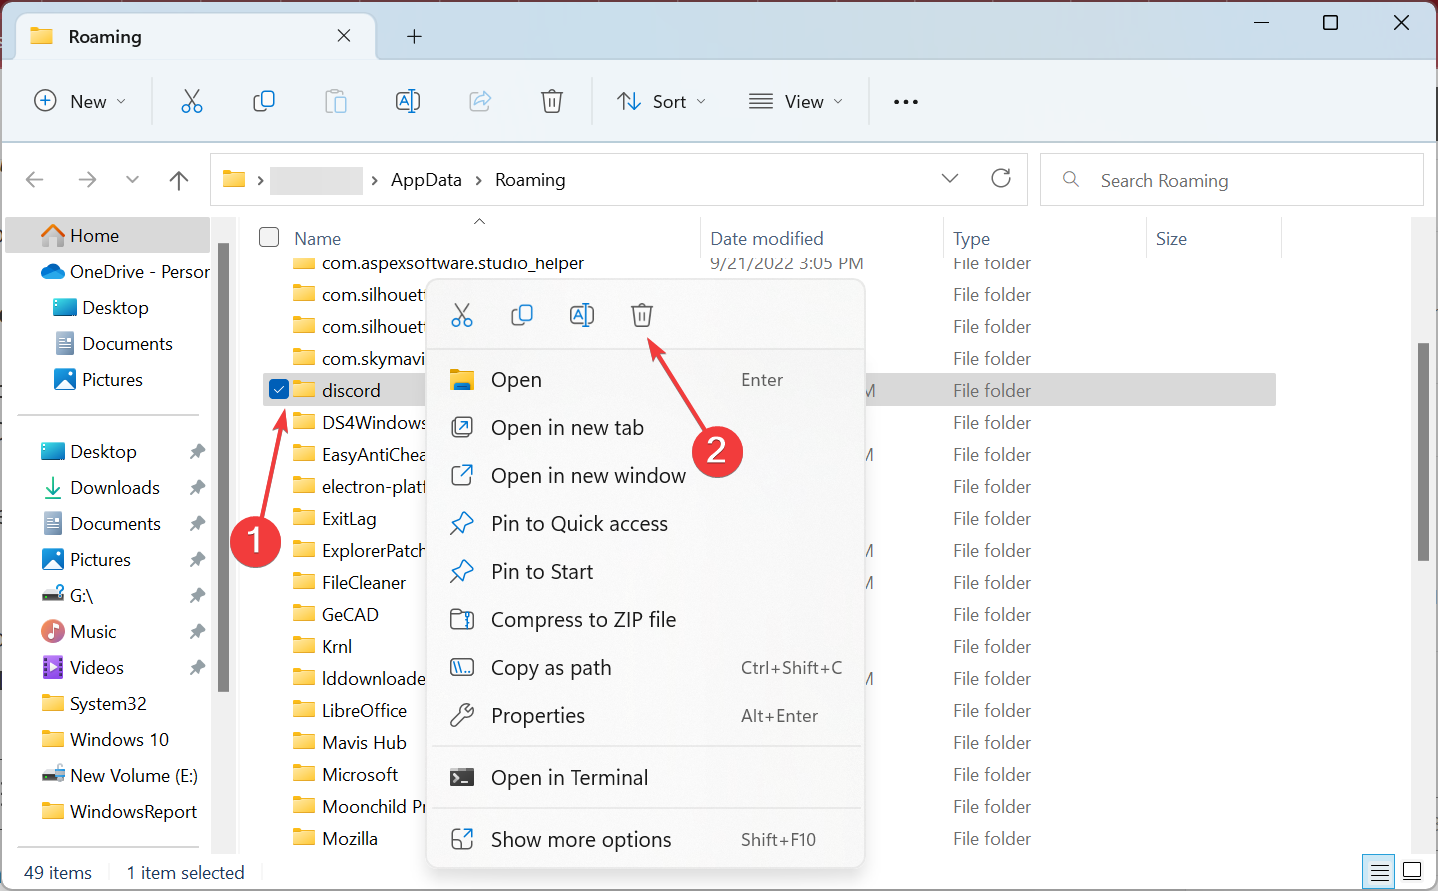Go forward with the right arrow button
Image resolution: width=1438 pixels, height=891 pixels.
pos(87,180)
